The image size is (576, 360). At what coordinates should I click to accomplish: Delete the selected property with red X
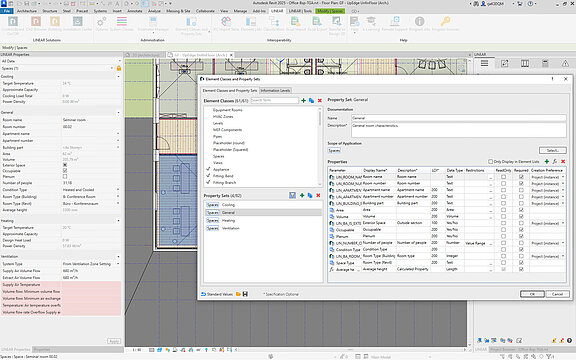563,161
